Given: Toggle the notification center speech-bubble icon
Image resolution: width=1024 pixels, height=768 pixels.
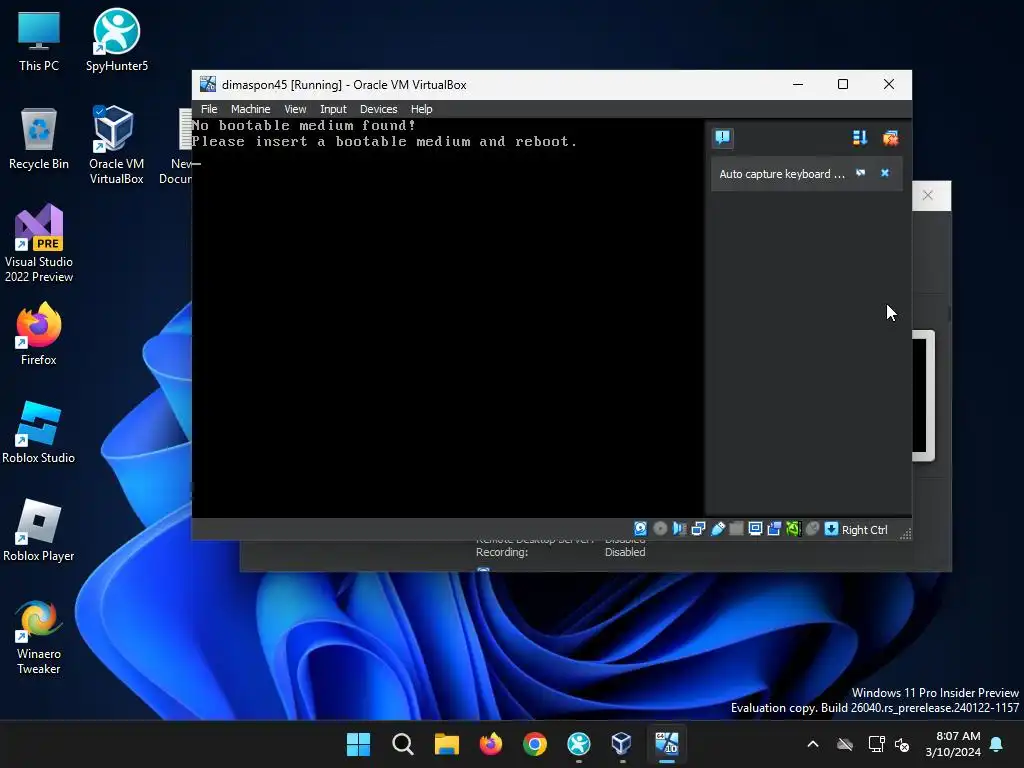Looking at the screenshot, I should (x=722, y=137).
